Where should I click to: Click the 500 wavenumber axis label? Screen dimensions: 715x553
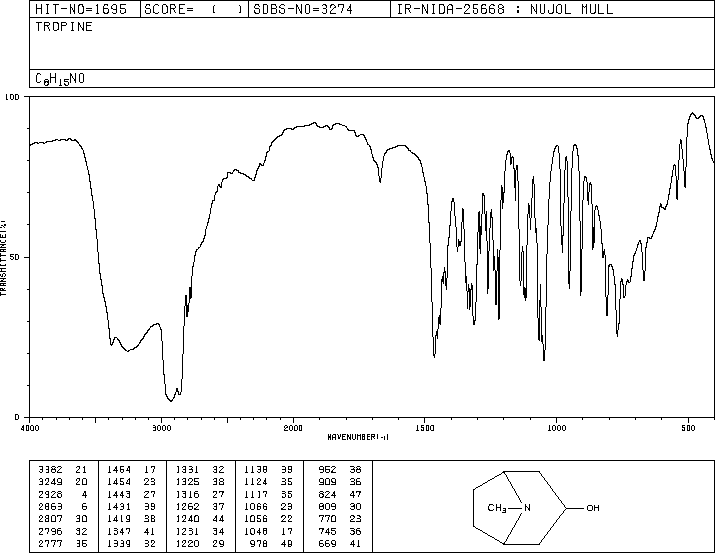(688, 428)
